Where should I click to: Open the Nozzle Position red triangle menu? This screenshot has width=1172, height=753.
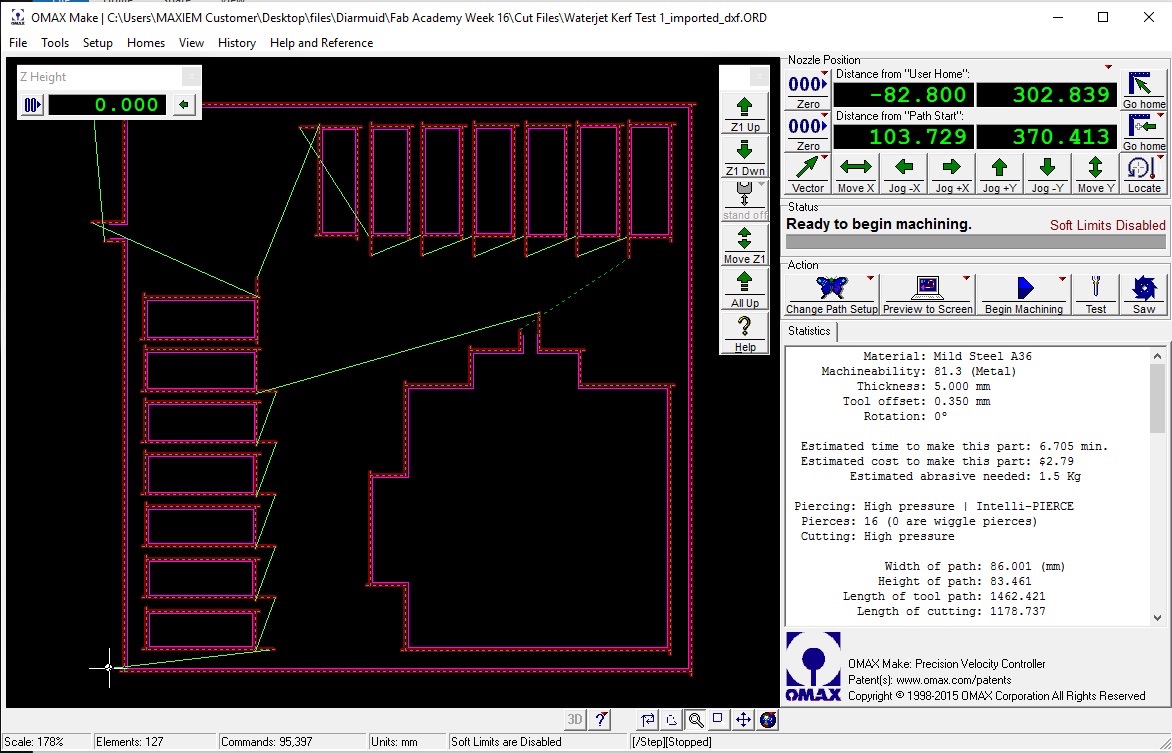tap(1108, 67)
